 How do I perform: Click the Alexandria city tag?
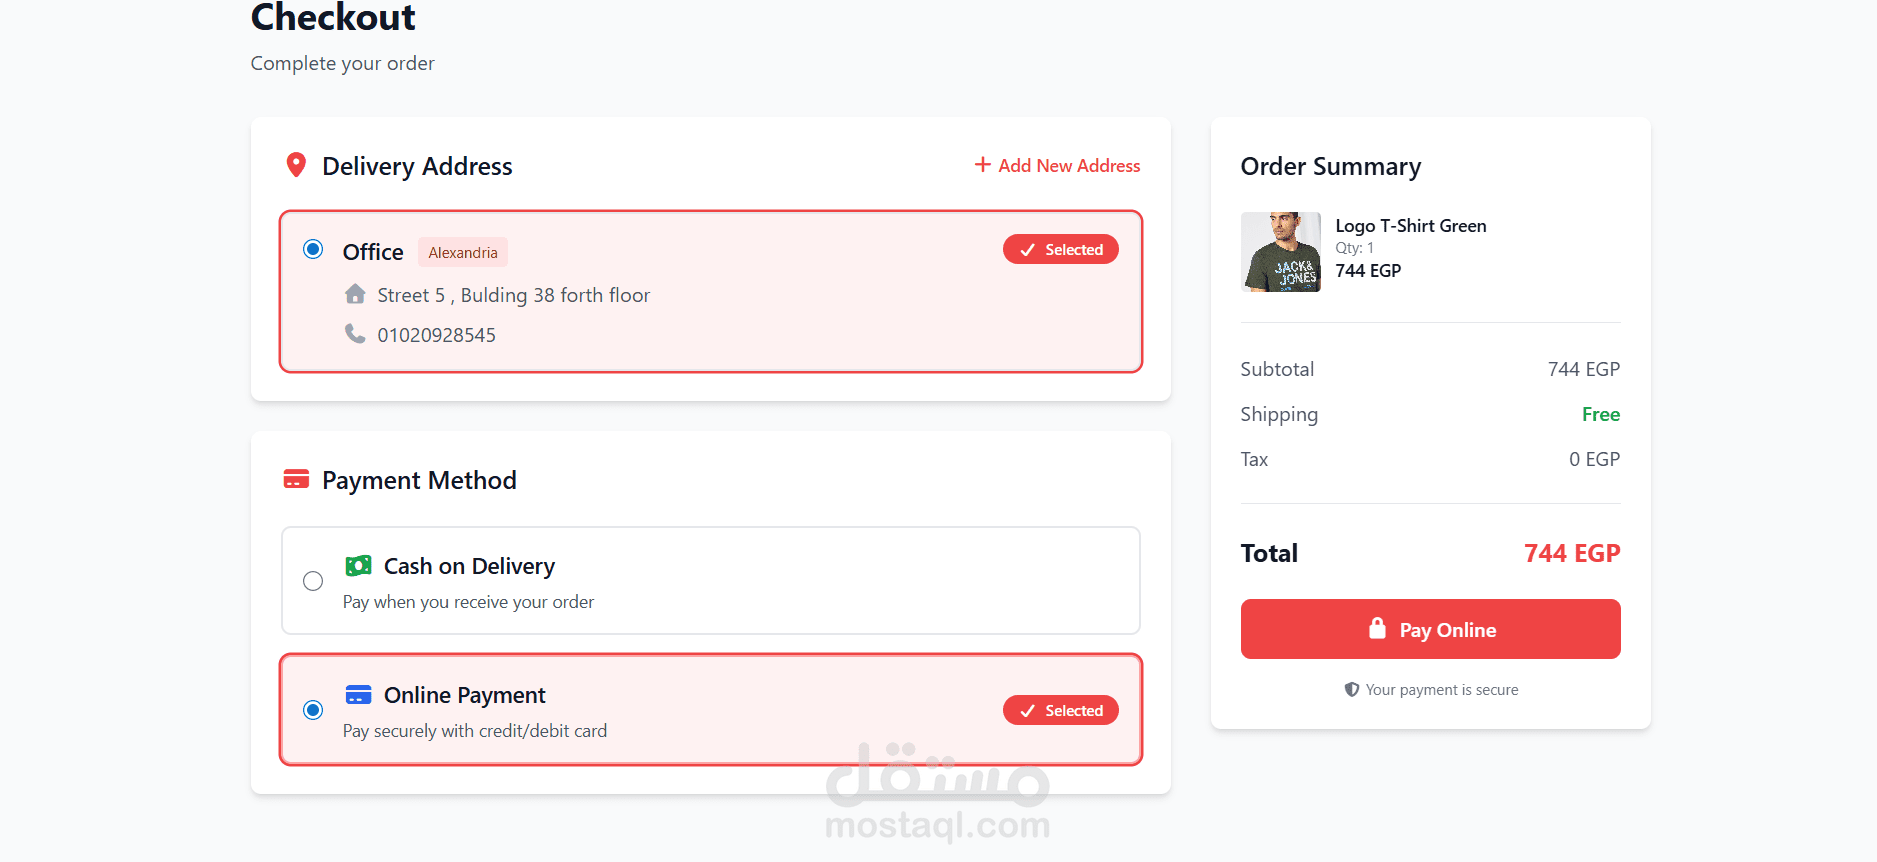point(463,253)
